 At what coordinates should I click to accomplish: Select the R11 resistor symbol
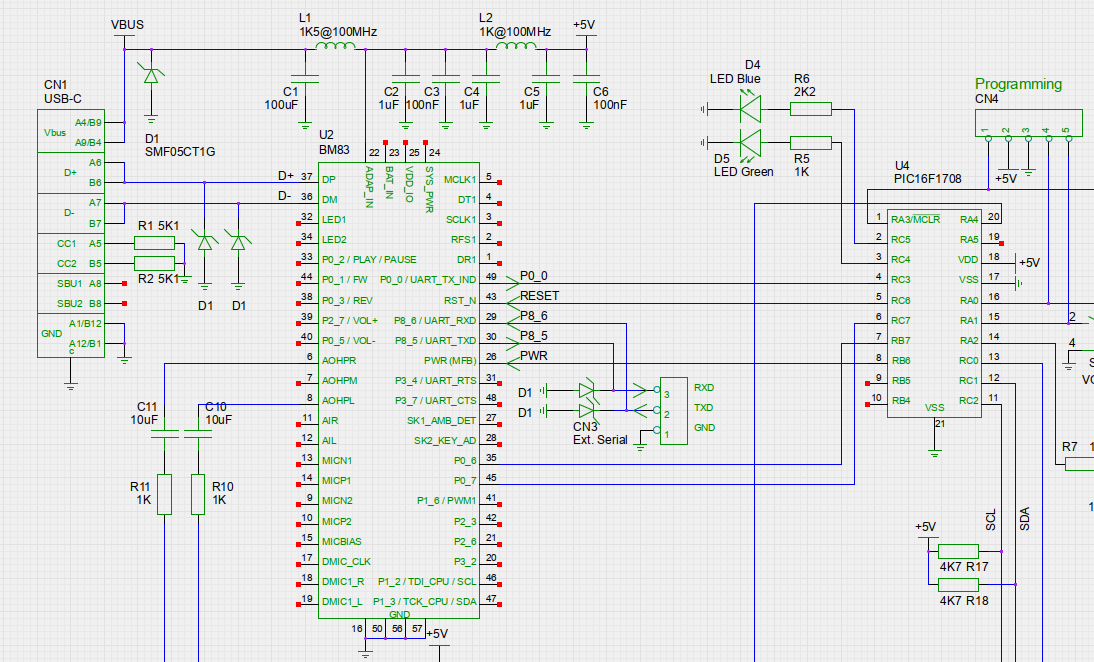click(165, 495)
